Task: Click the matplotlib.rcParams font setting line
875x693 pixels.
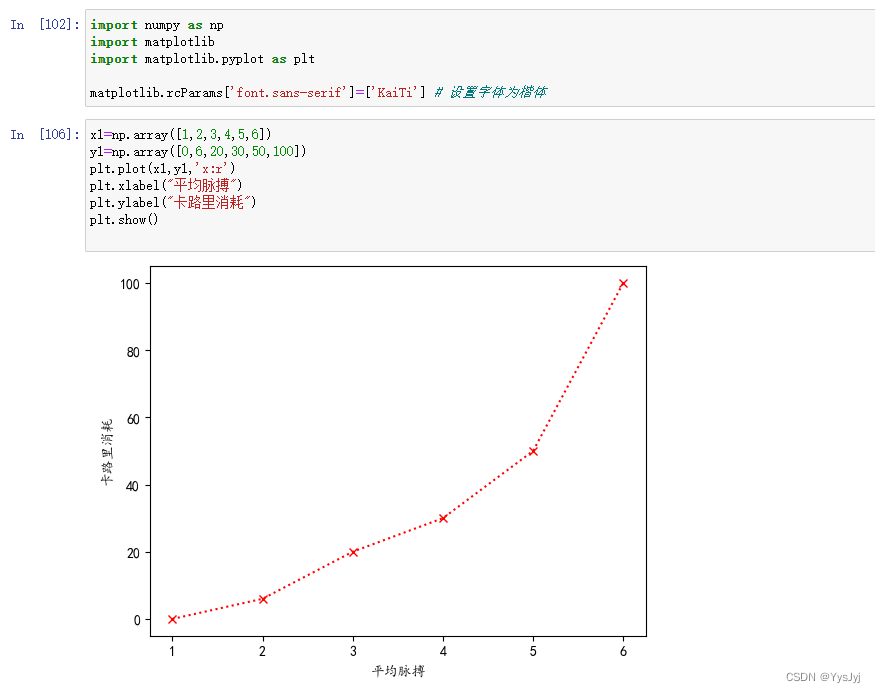Action: (x=319, y=92)
